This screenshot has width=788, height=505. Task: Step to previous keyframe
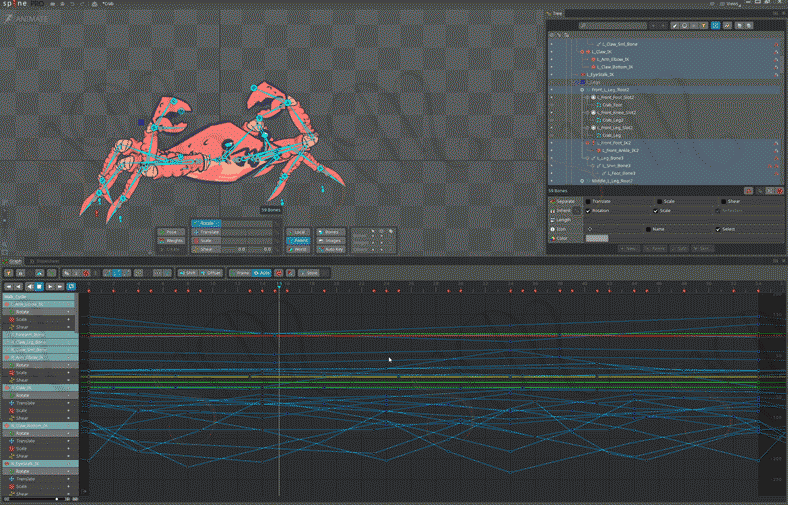[x=19, y=286]
